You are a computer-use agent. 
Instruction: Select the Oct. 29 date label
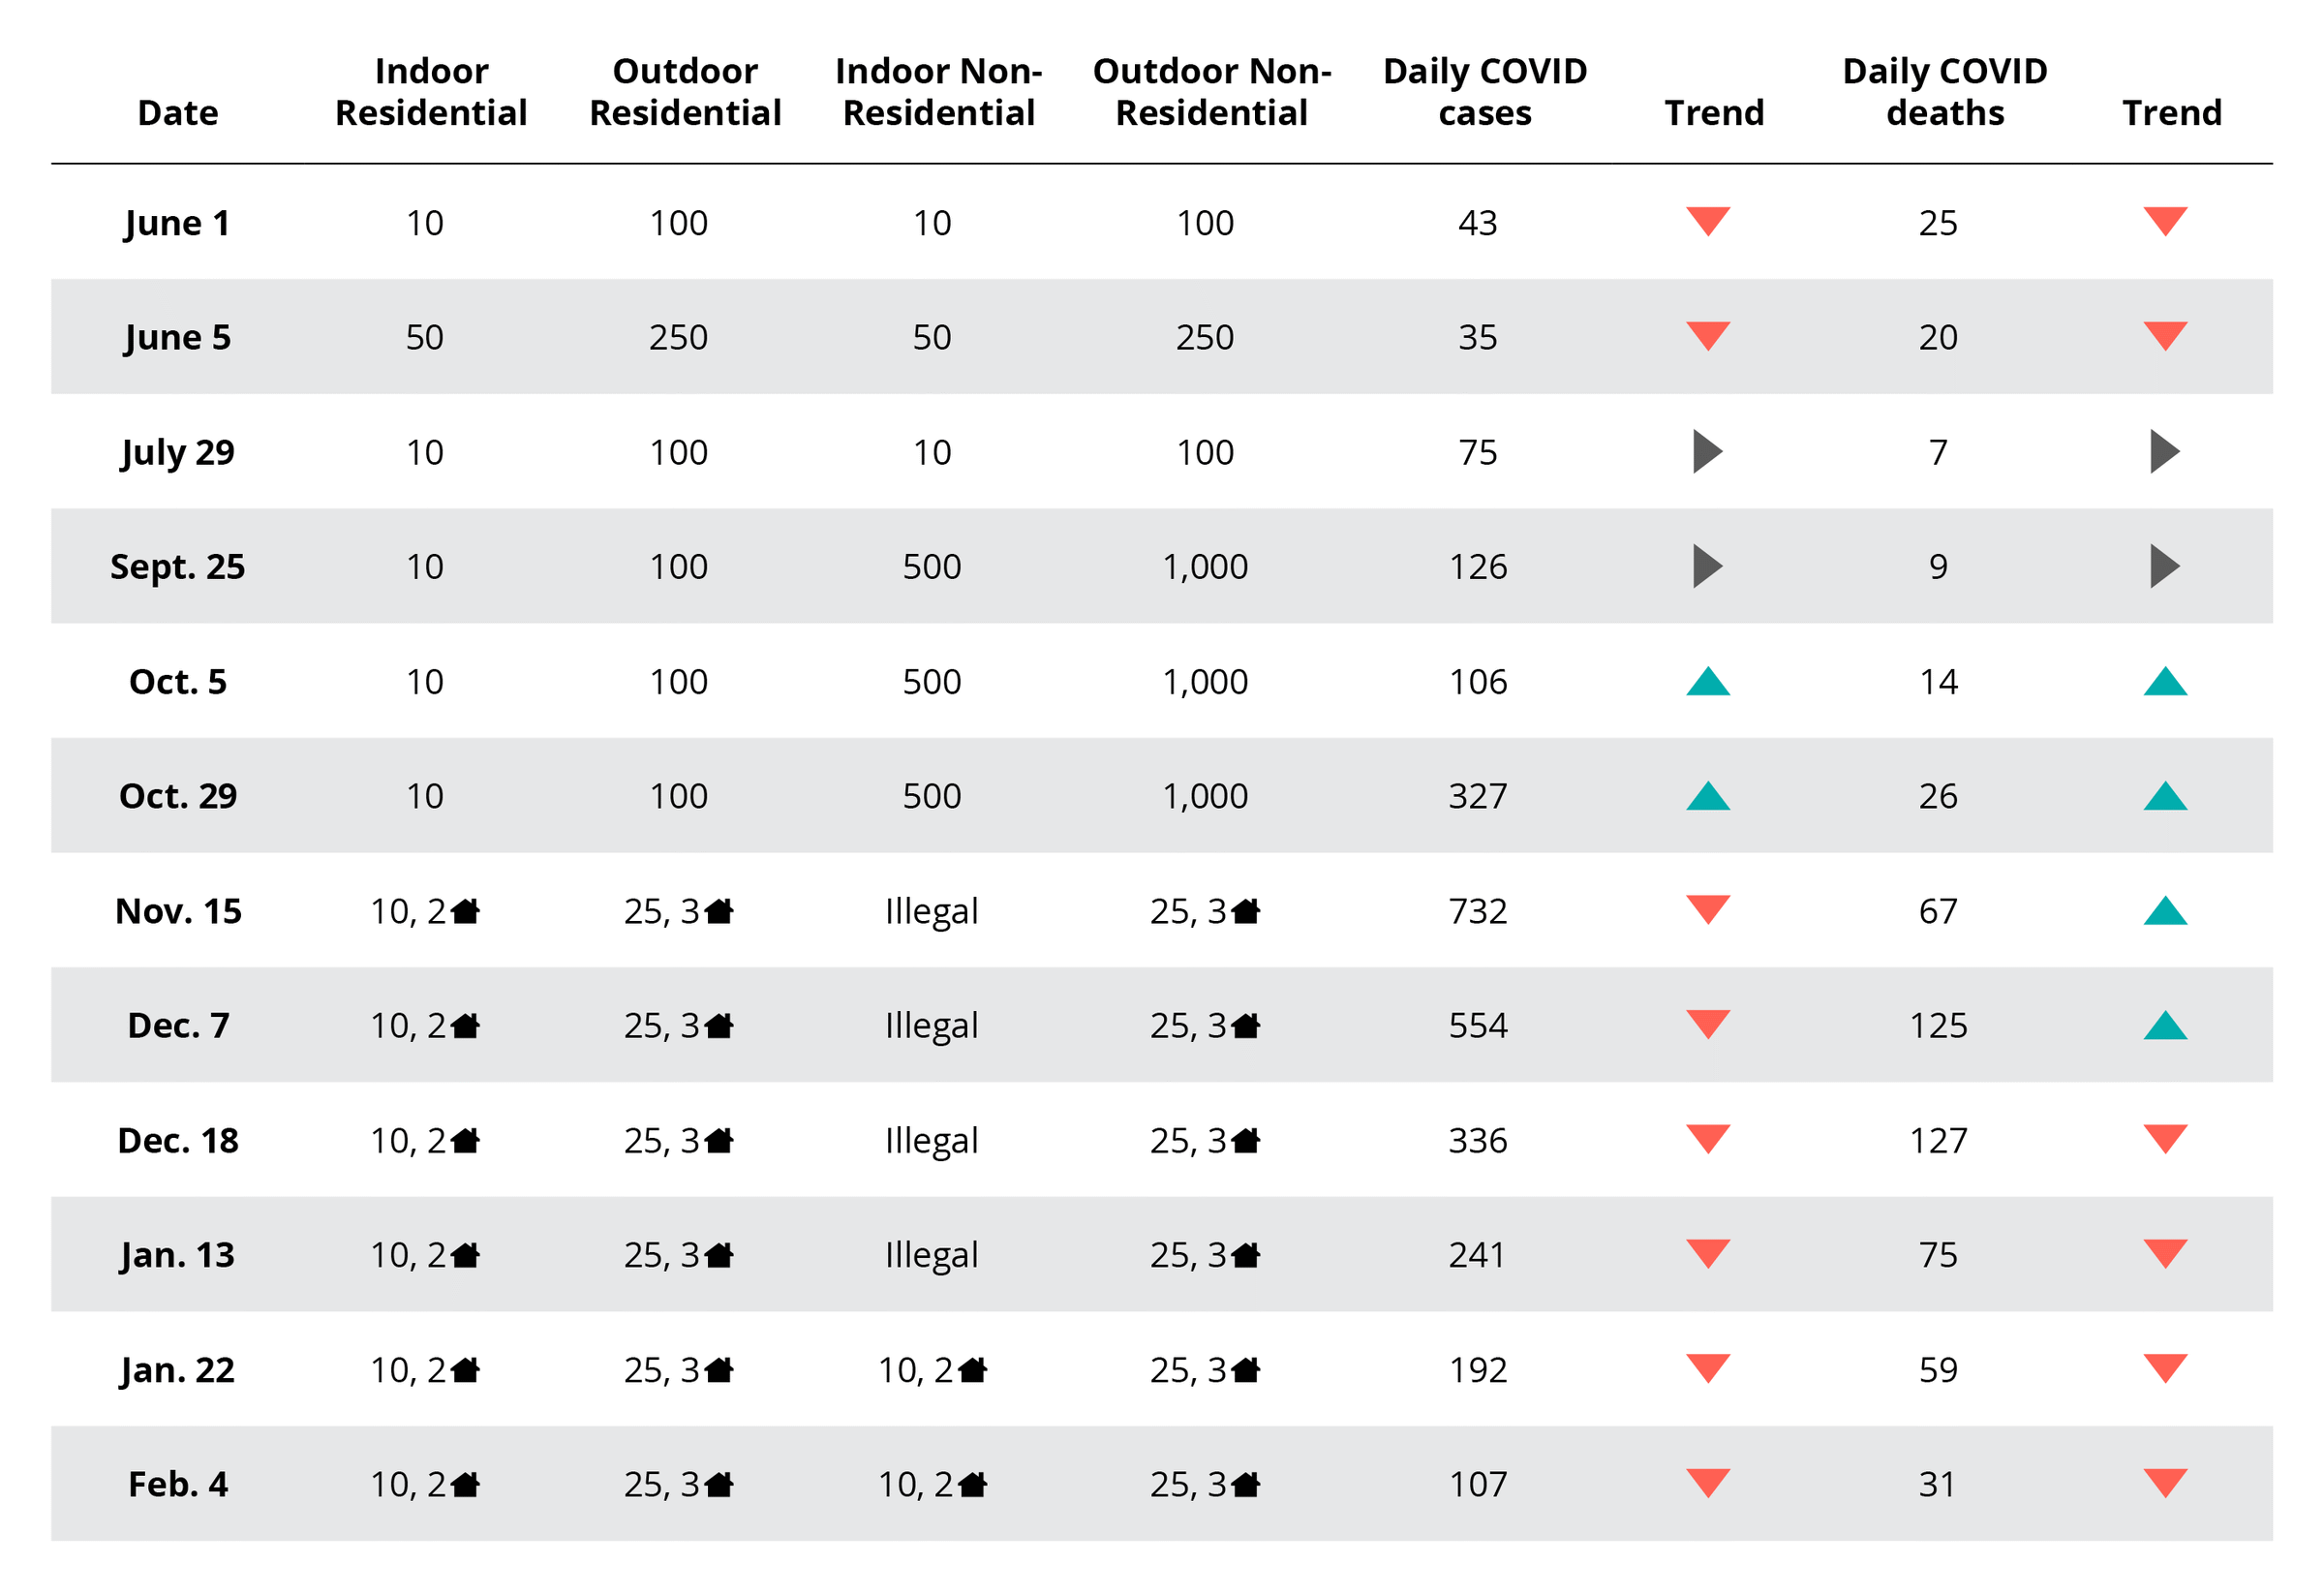pos(178,796)
